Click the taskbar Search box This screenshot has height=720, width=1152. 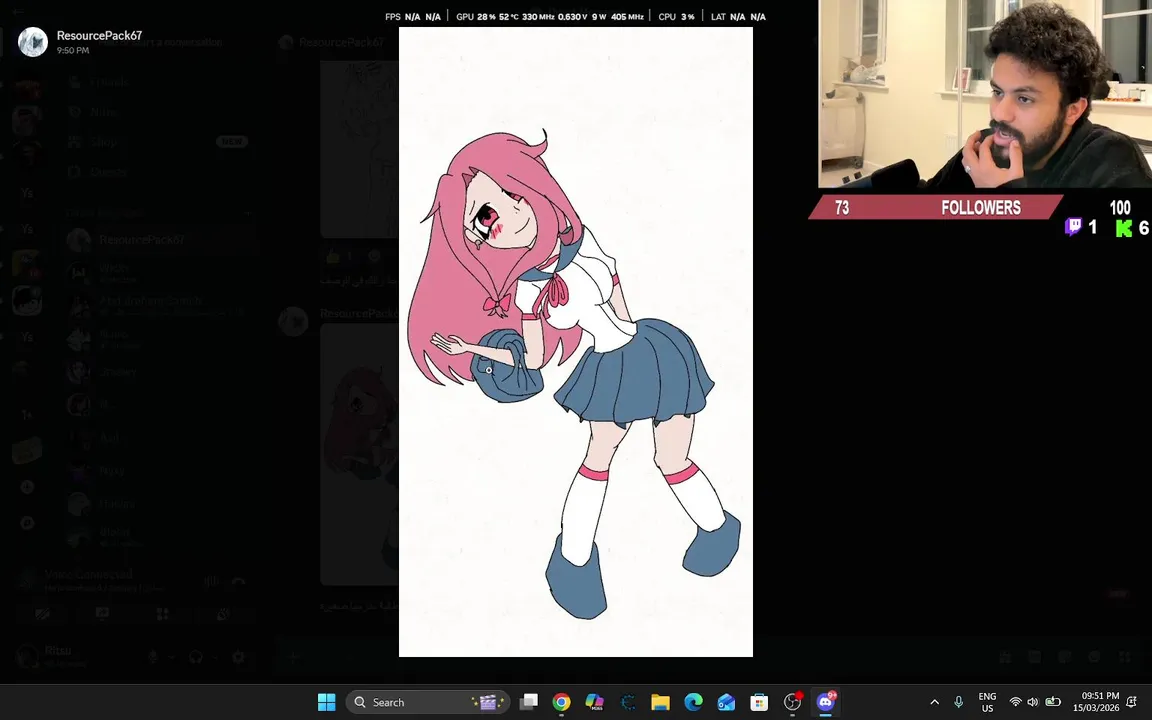[428, 702]
